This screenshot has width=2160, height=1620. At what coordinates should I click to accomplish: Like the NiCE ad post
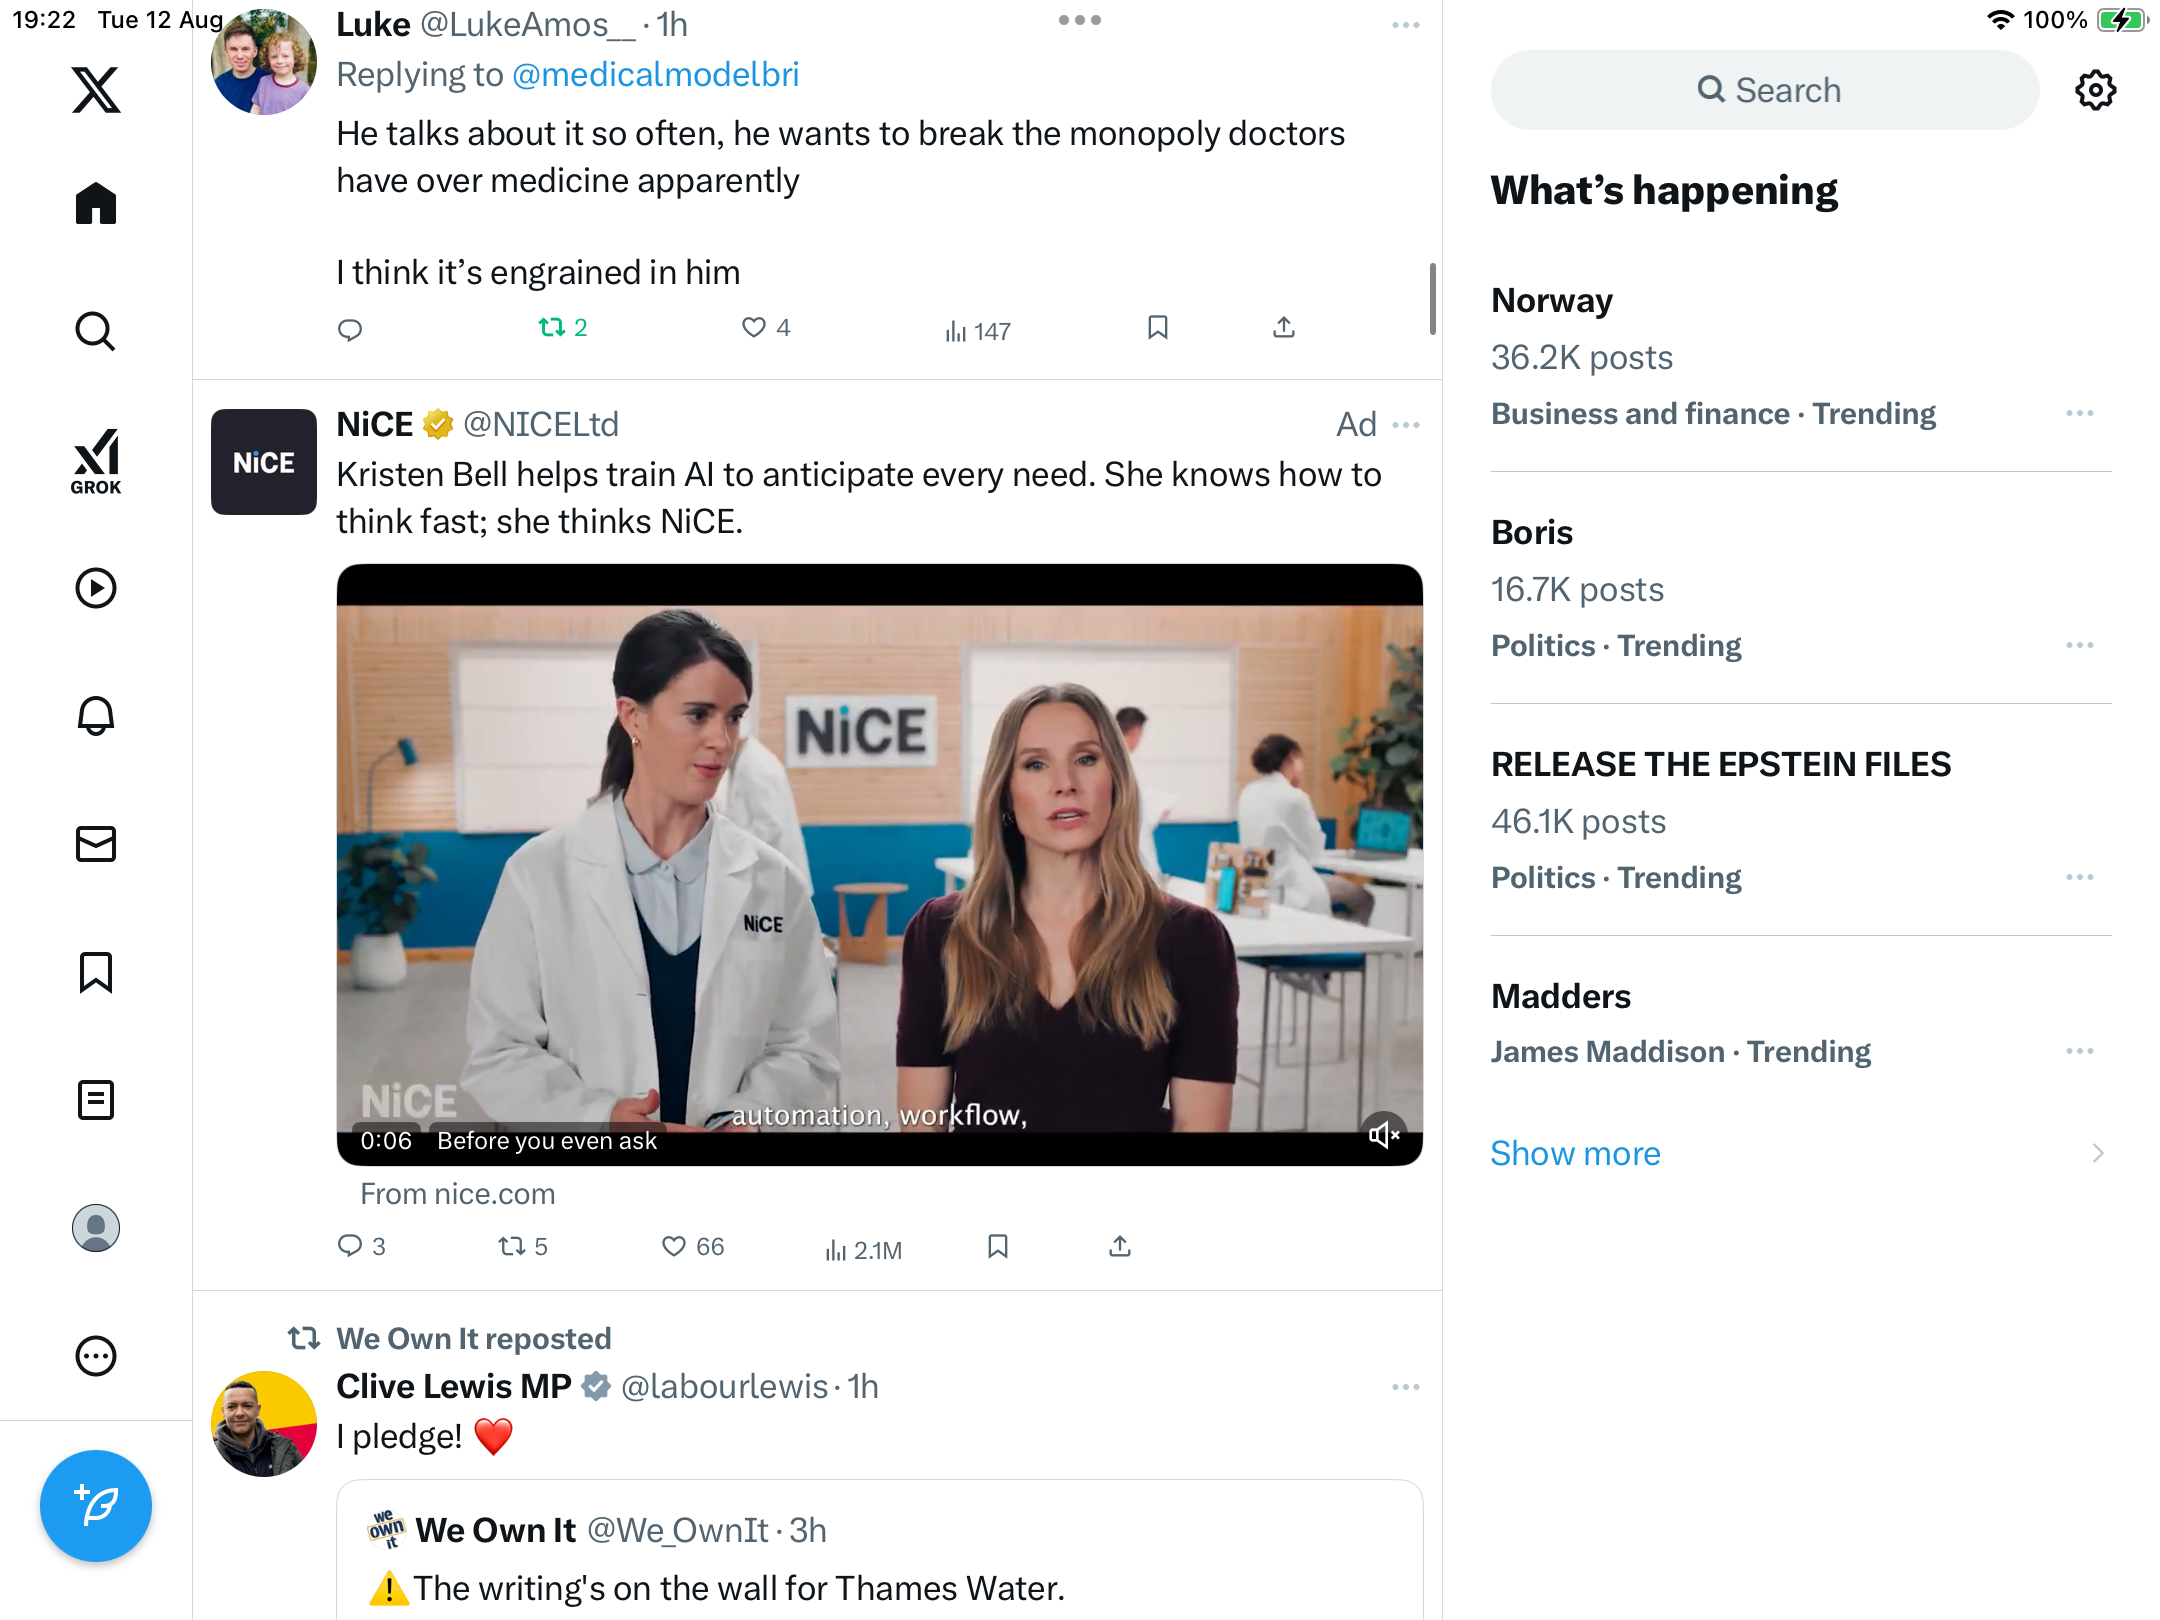point(674,1246)
